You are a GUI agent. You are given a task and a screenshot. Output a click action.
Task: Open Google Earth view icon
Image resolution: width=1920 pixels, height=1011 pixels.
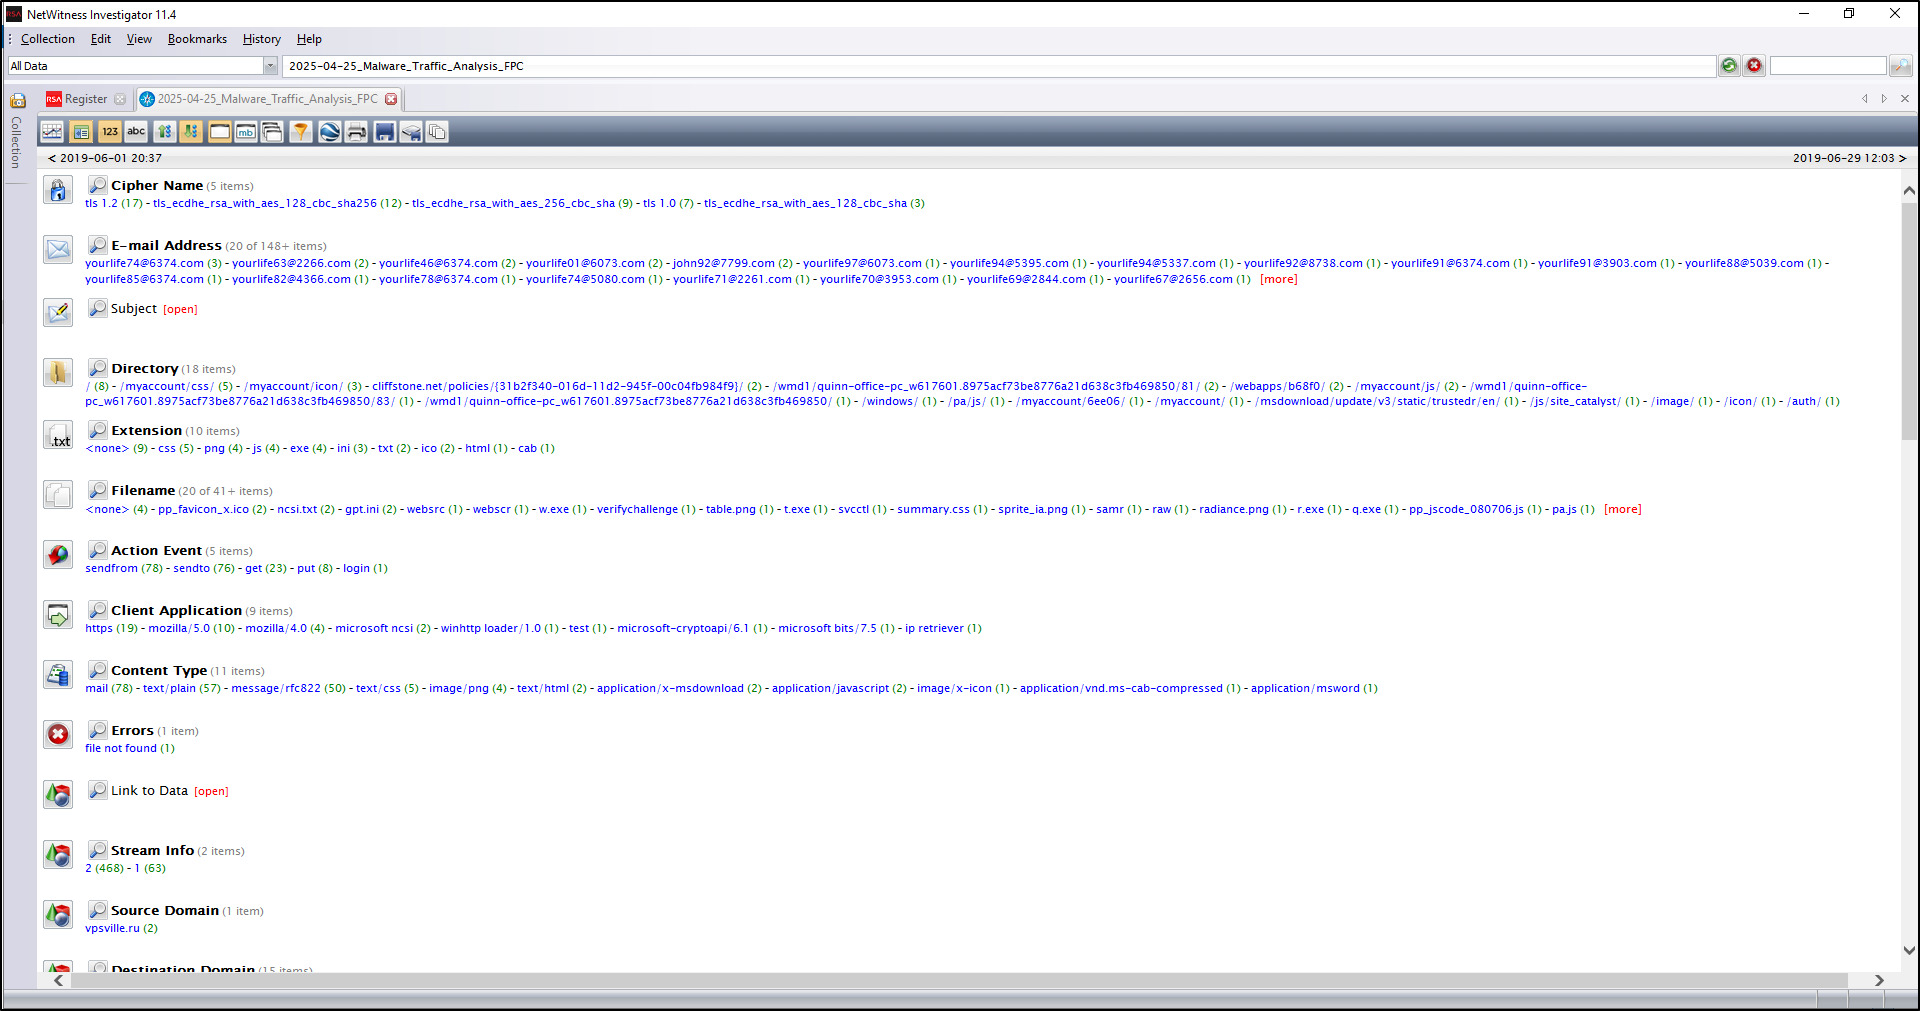[329, 132]
